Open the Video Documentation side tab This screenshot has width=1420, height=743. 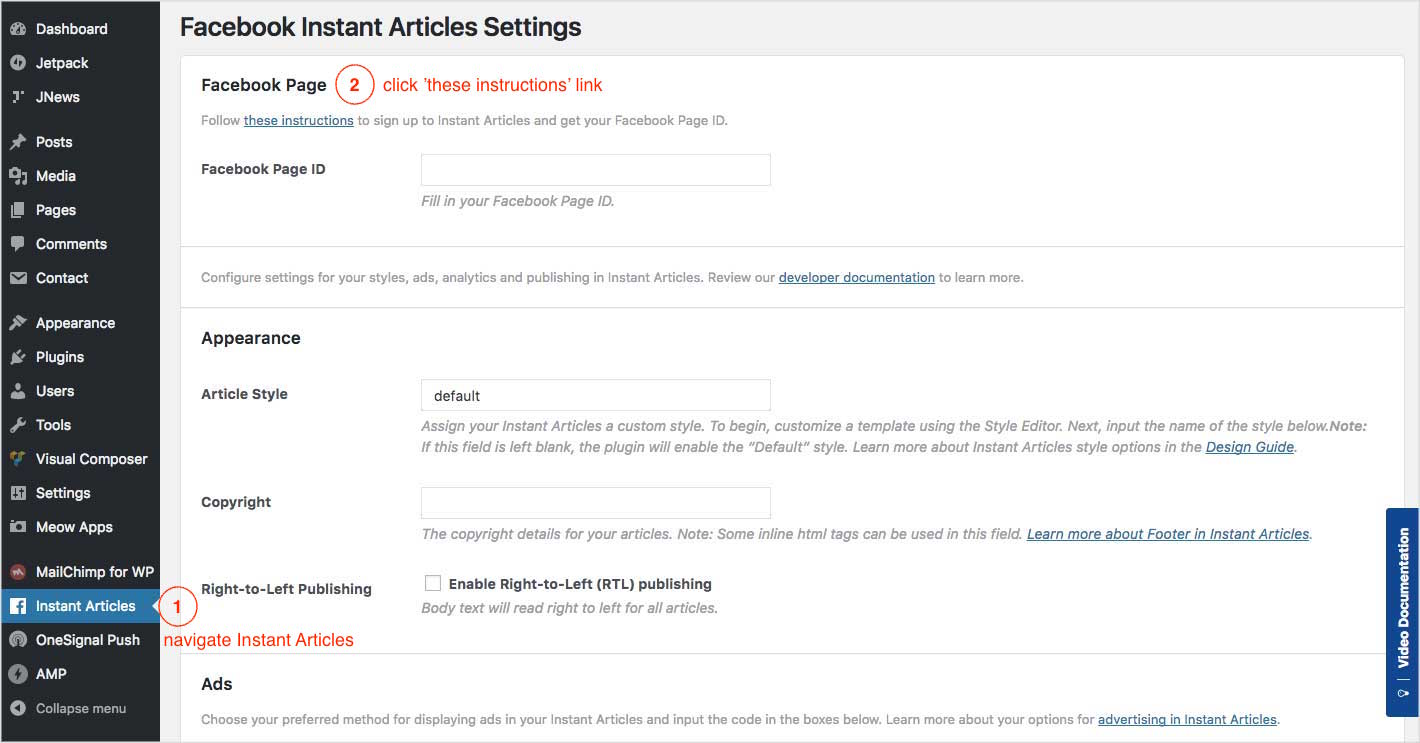point(1402,612)
